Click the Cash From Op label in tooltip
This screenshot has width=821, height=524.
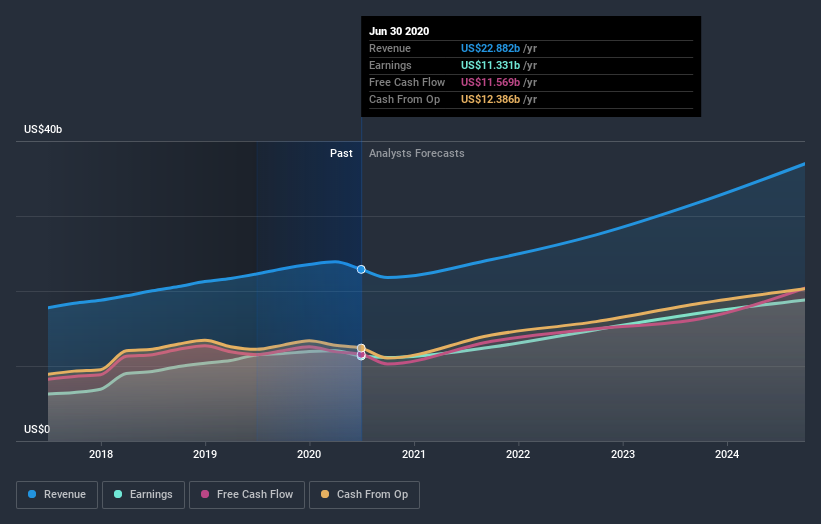(x=404, y=99)
